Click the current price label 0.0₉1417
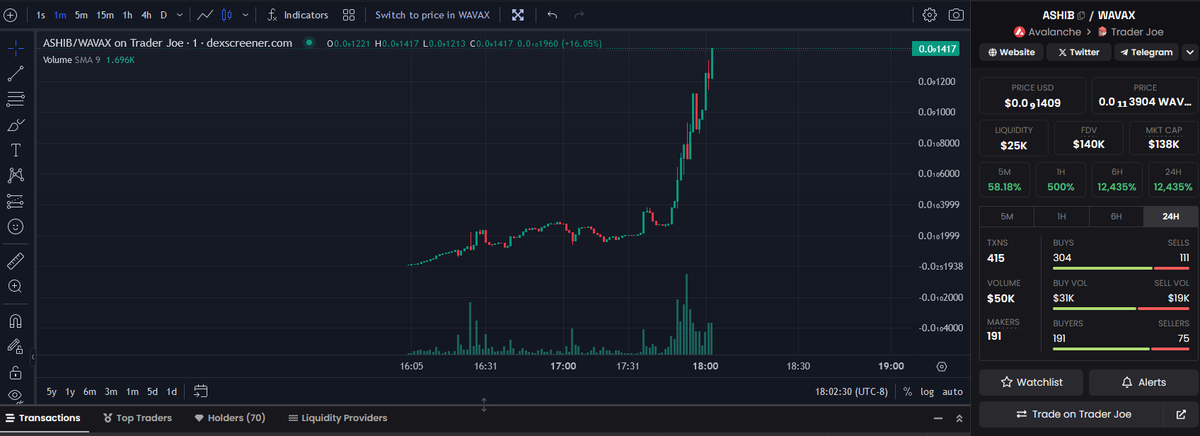Viewport: 1200px width, 436px height. click(936, 48)
